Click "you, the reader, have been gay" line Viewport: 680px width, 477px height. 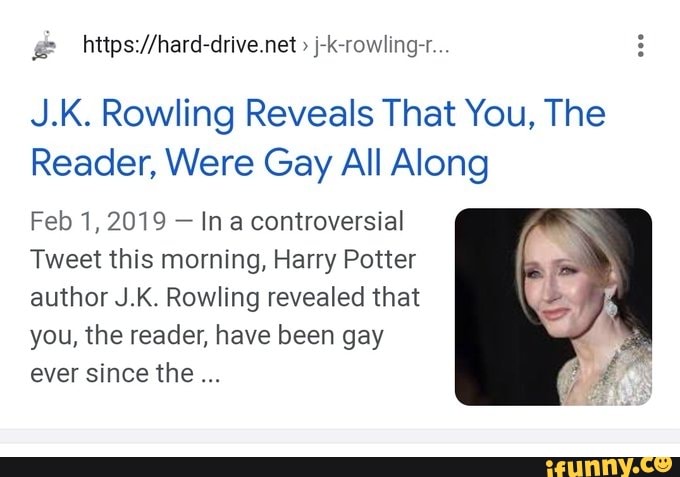(207, 336)
